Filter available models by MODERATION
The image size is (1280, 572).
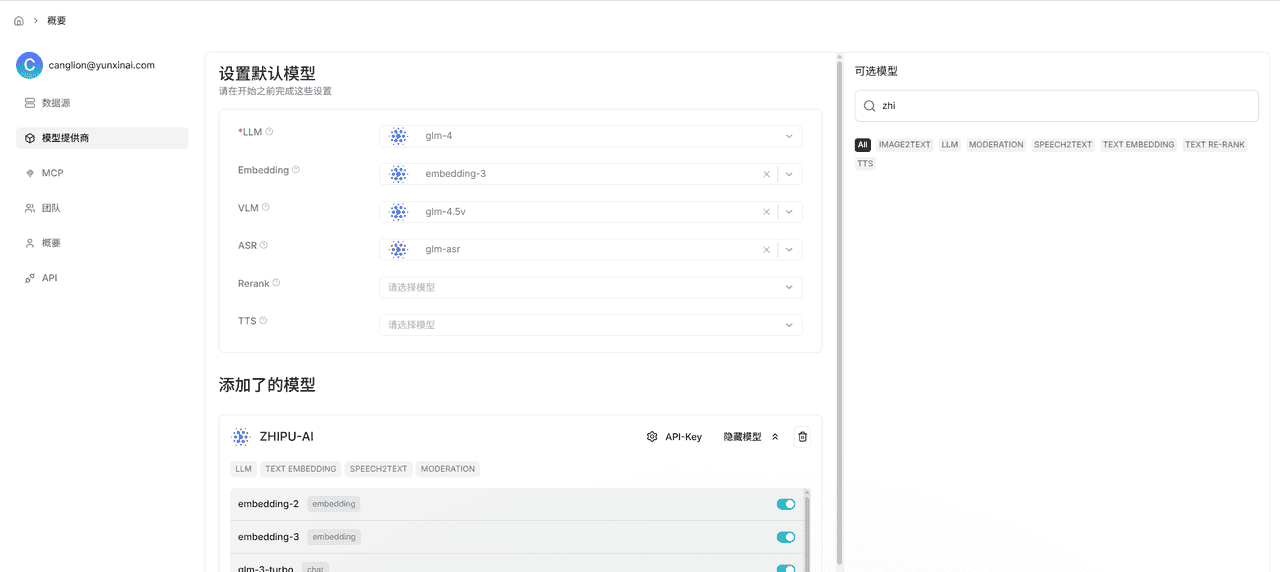(996, 145)
